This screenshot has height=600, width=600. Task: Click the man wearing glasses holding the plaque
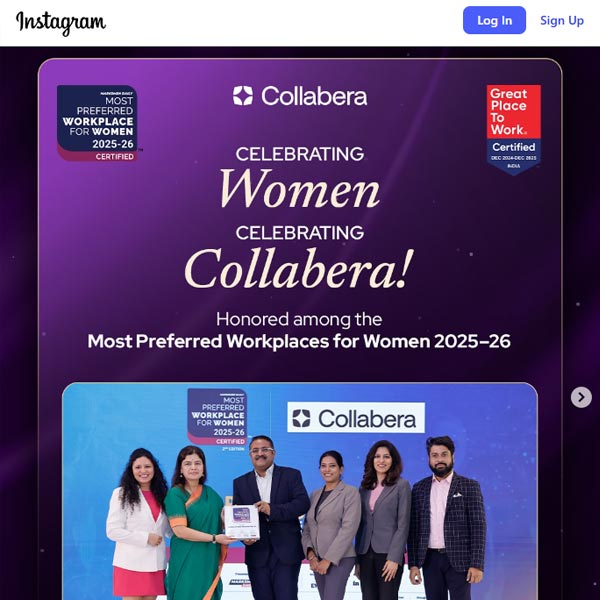click(x=271, y=518)
